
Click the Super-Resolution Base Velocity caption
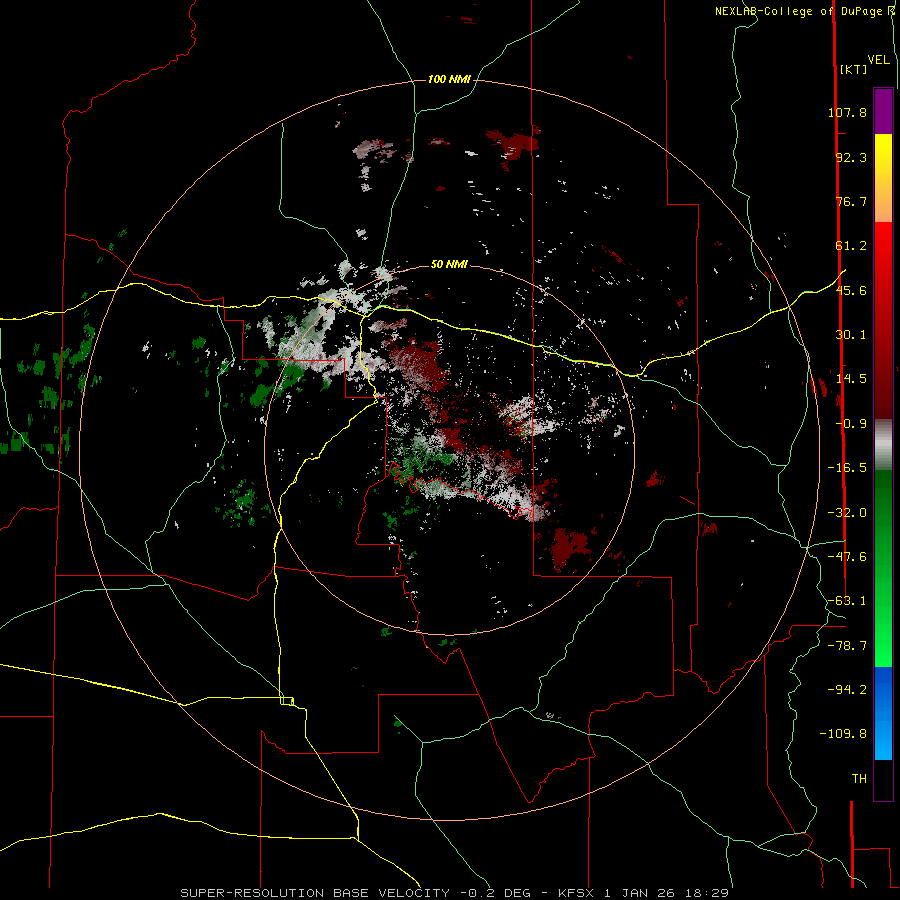pos(455,893)
